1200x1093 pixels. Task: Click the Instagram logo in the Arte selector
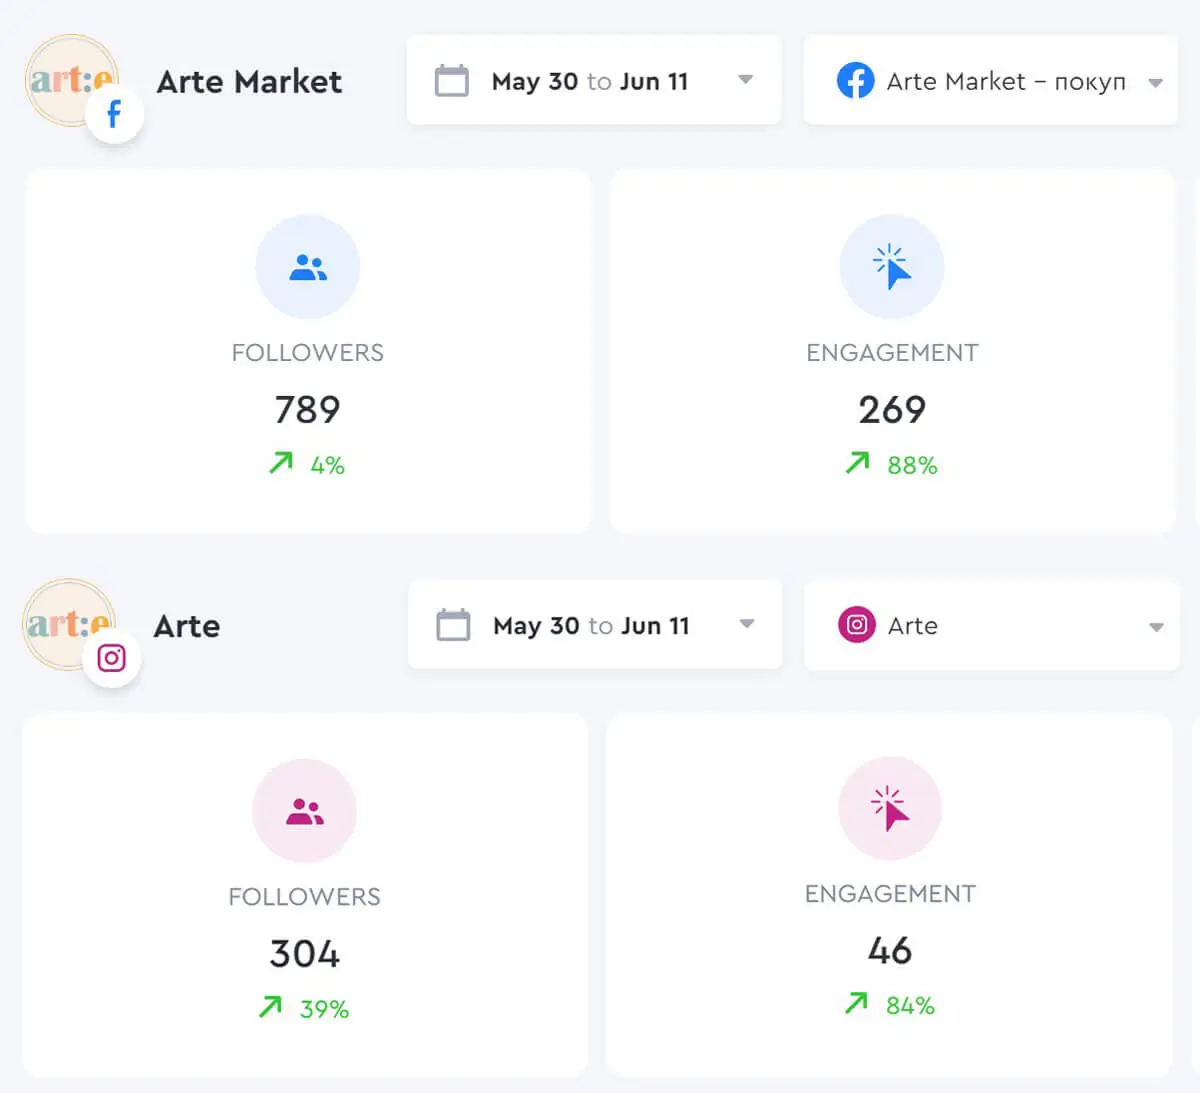(856, 625)
